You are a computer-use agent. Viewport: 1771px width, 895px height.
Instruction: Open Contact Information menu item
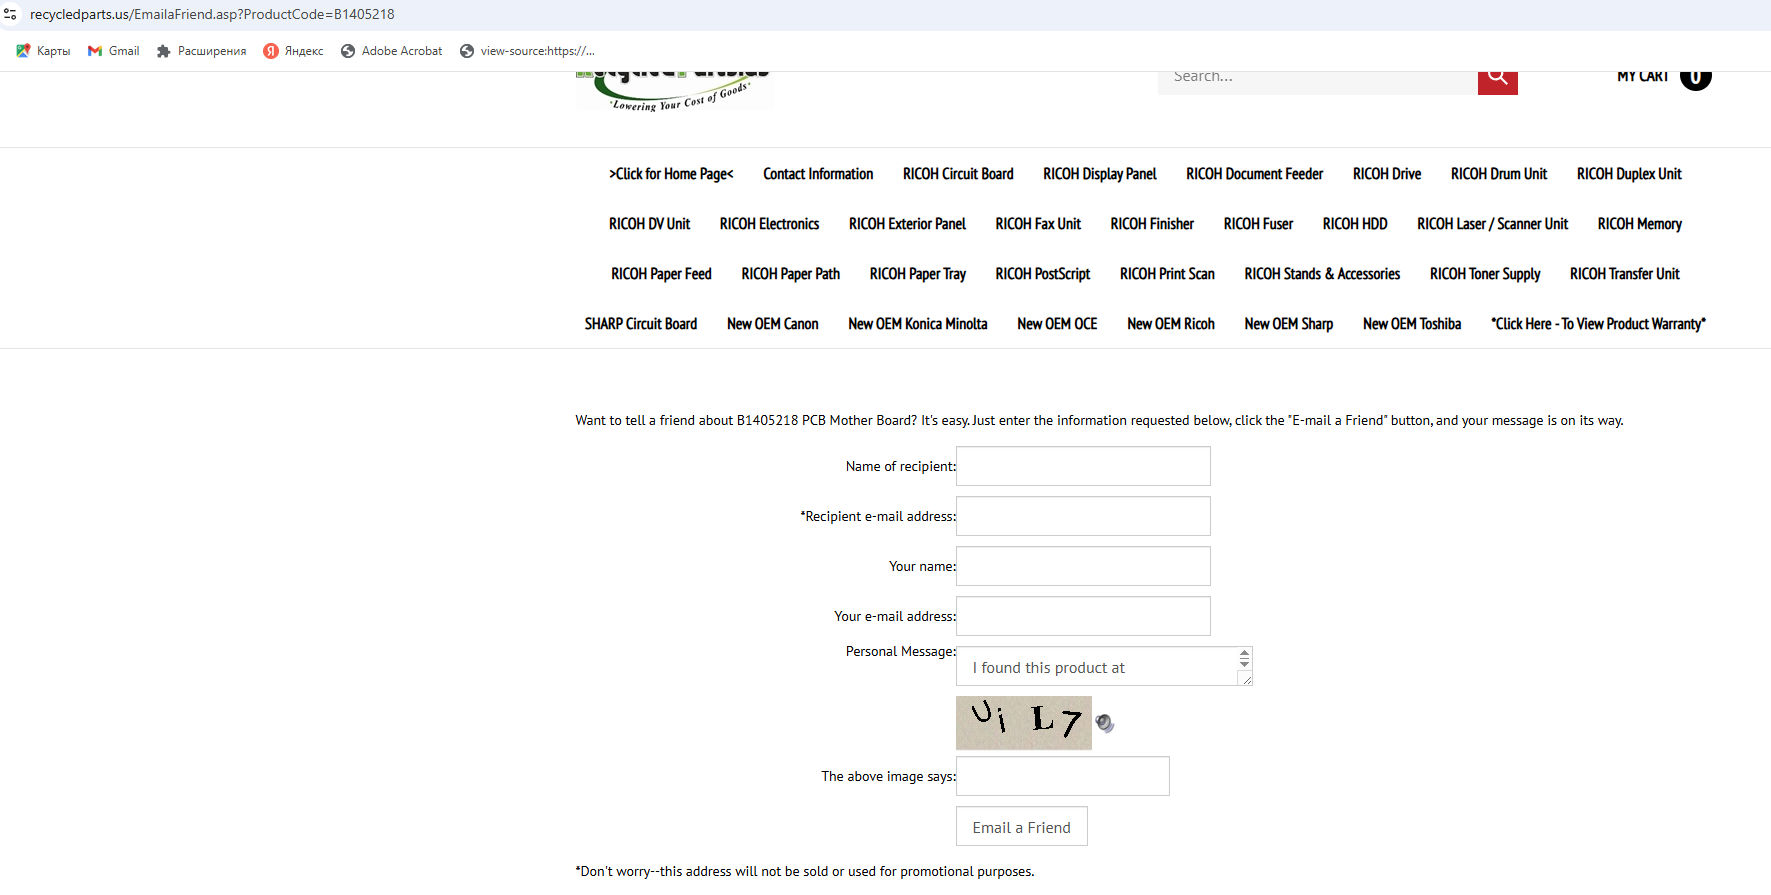[x=818, y=174]
